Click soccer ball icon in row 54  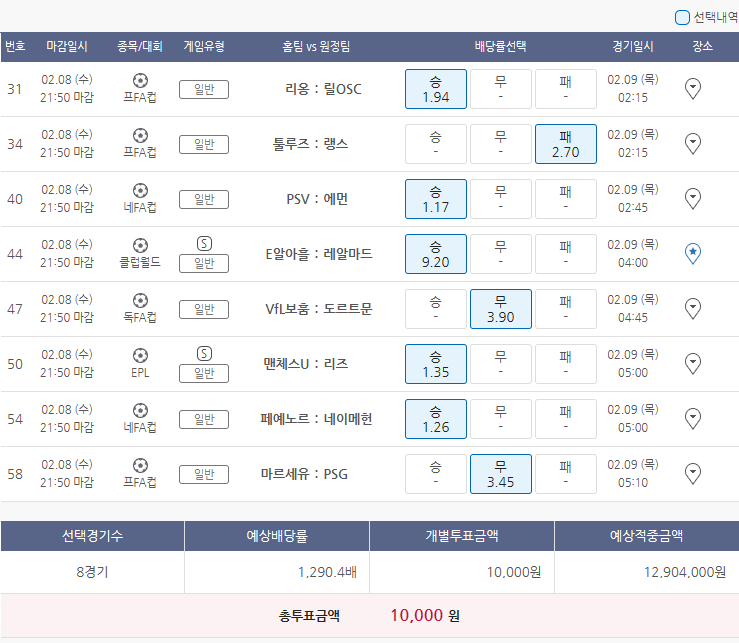(x=140, y=411)
